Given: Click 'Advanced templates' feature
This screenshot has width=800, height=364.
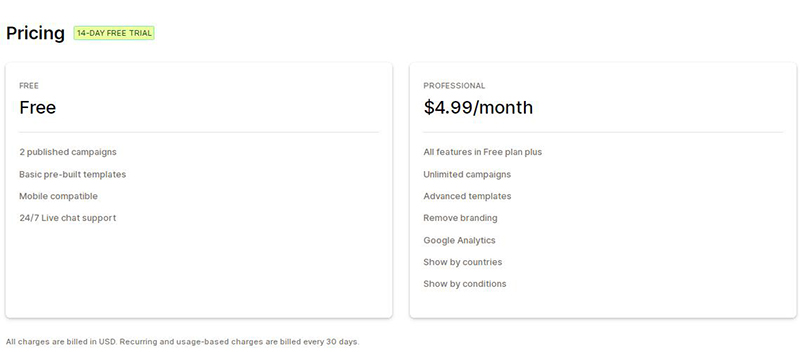Looking at the screenshot, I should point(467,196).
